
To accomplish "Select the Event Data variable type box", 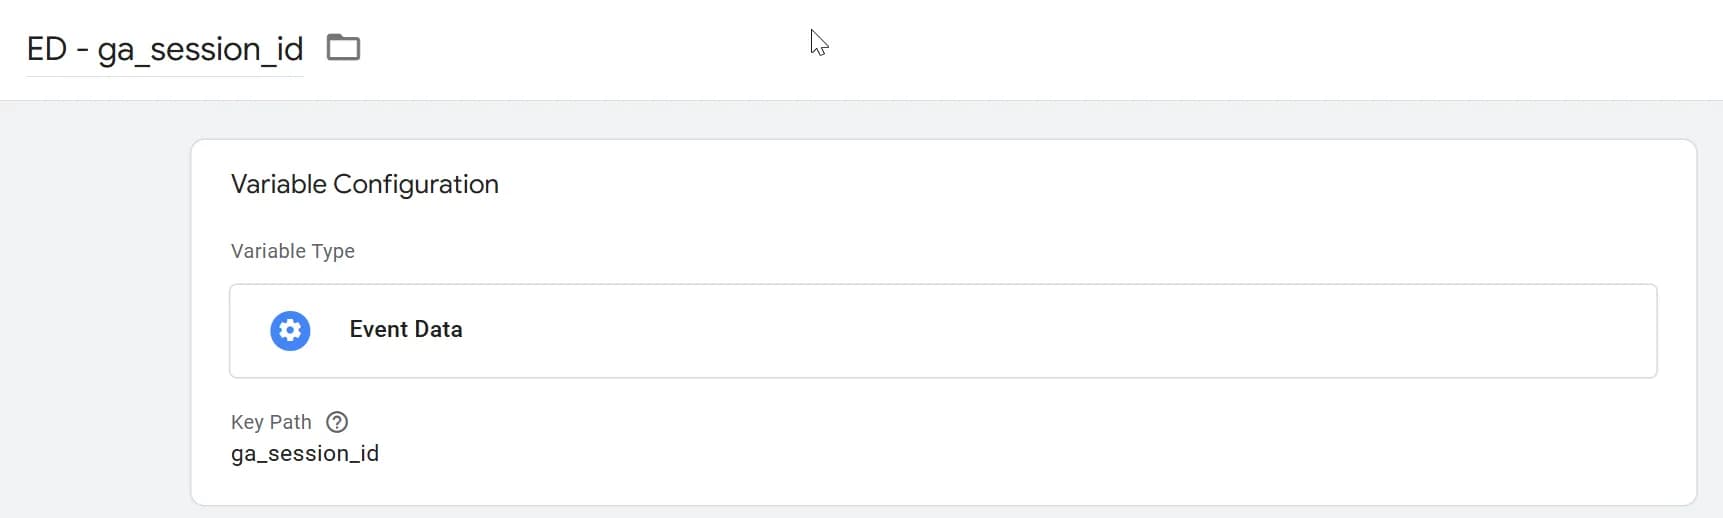I will (943, 331).
